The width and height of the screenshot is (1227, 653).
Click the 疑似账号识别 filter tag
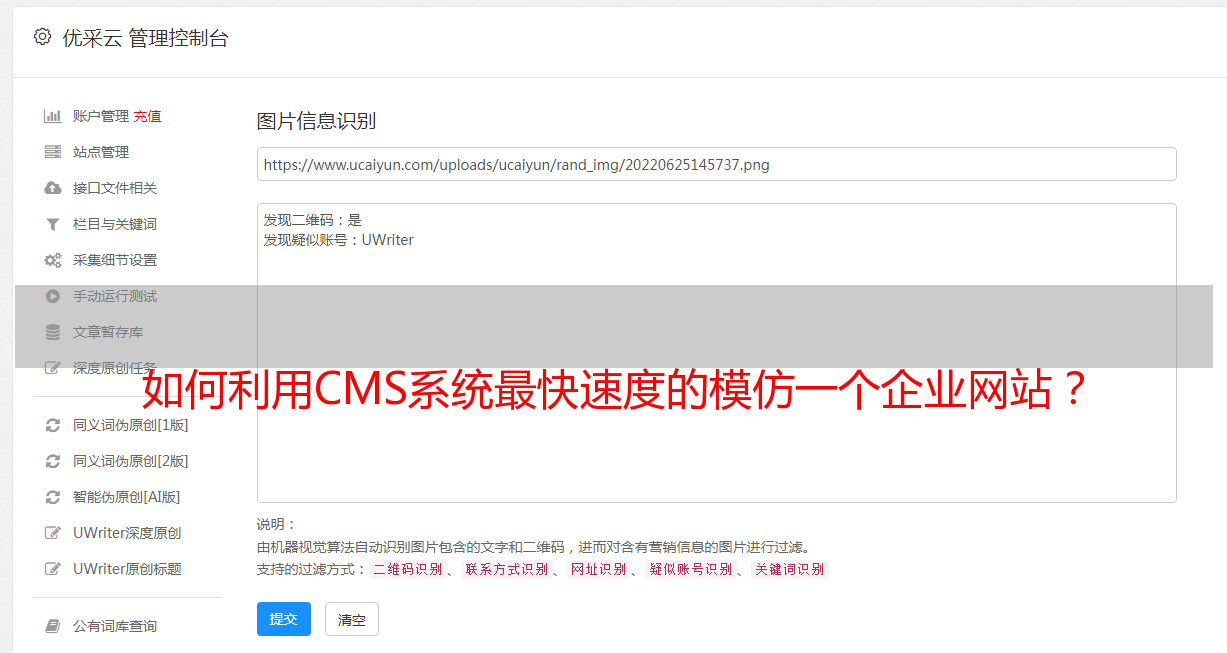[x=690, y=569]
